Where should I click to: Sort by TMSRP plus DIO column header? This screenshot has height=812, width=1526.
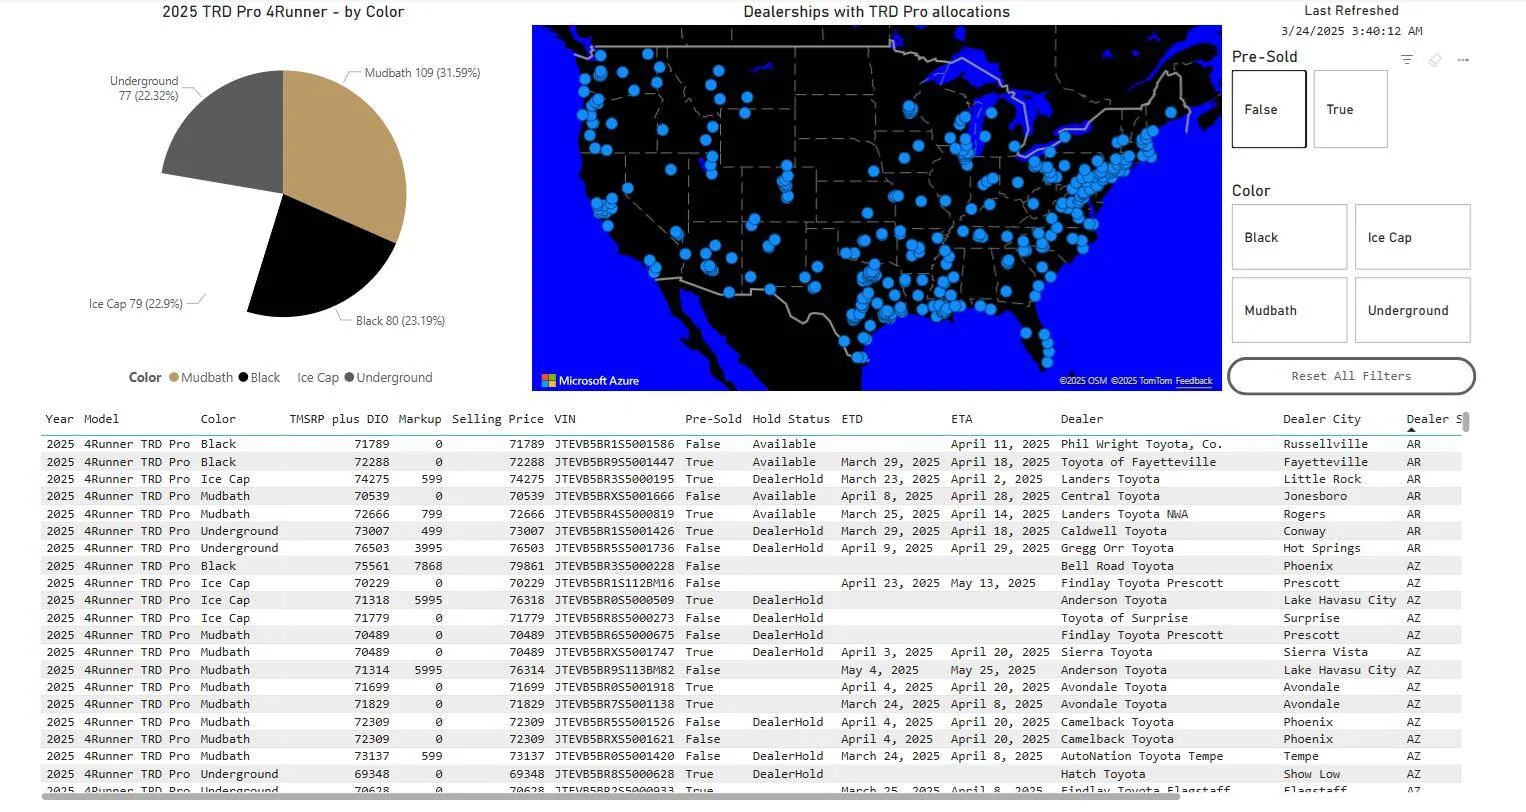[339, 419]
